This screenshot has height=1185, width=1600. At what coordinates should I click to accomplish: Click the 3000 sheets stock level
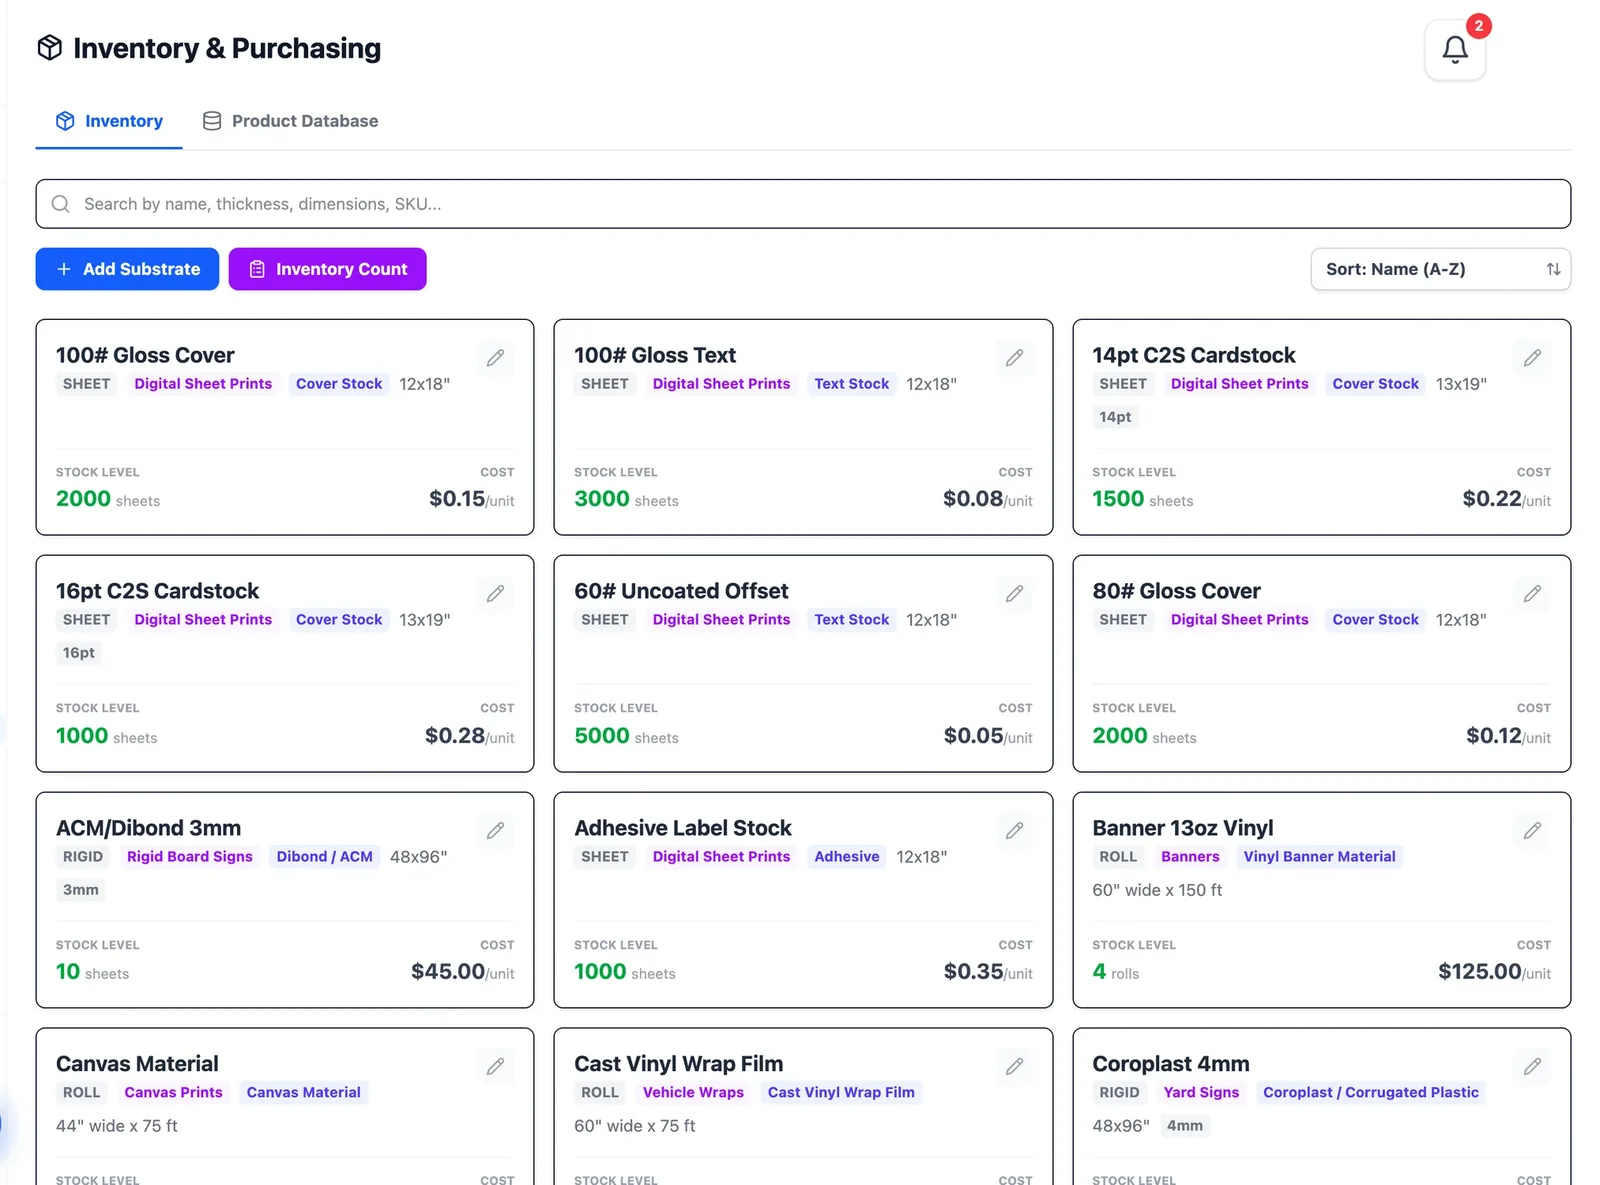pos(626,499)
